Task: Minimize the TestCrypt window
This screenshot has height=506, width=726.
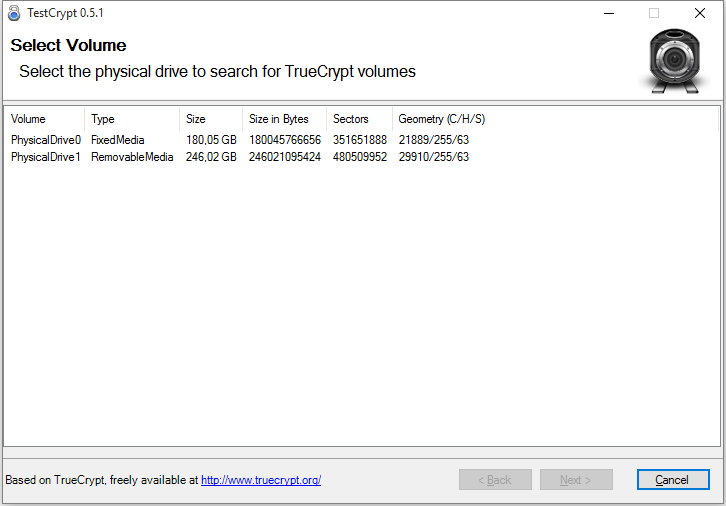Action: click(x=609, y=13)
